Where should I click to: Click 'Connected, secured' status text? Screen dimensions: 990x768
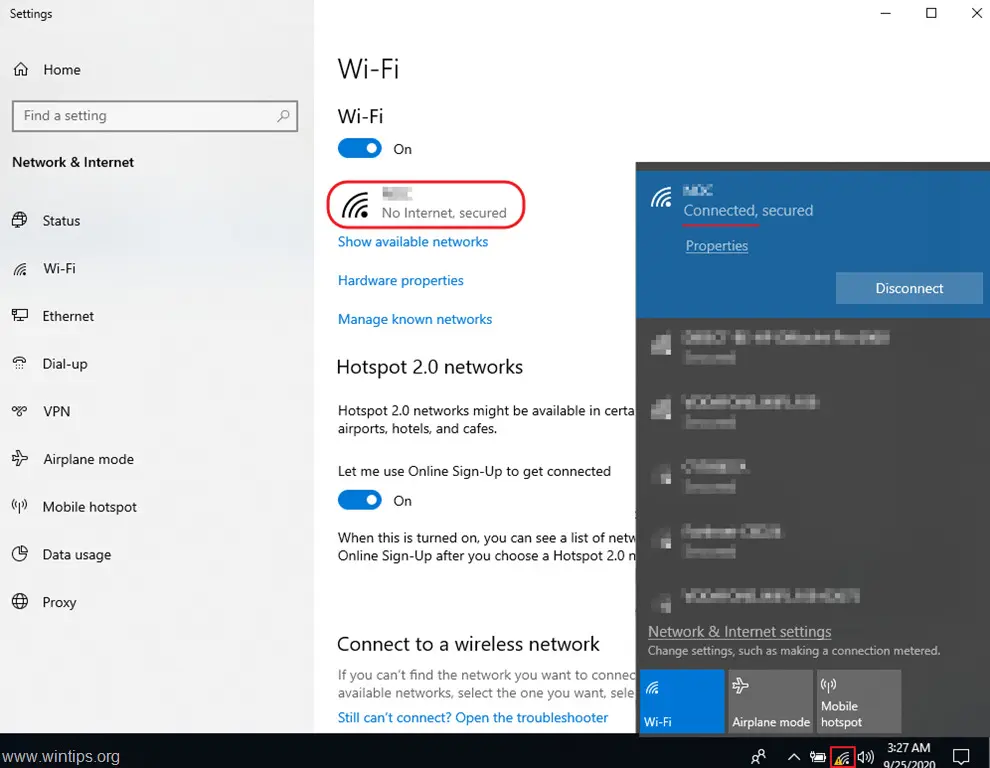(748, 210)
